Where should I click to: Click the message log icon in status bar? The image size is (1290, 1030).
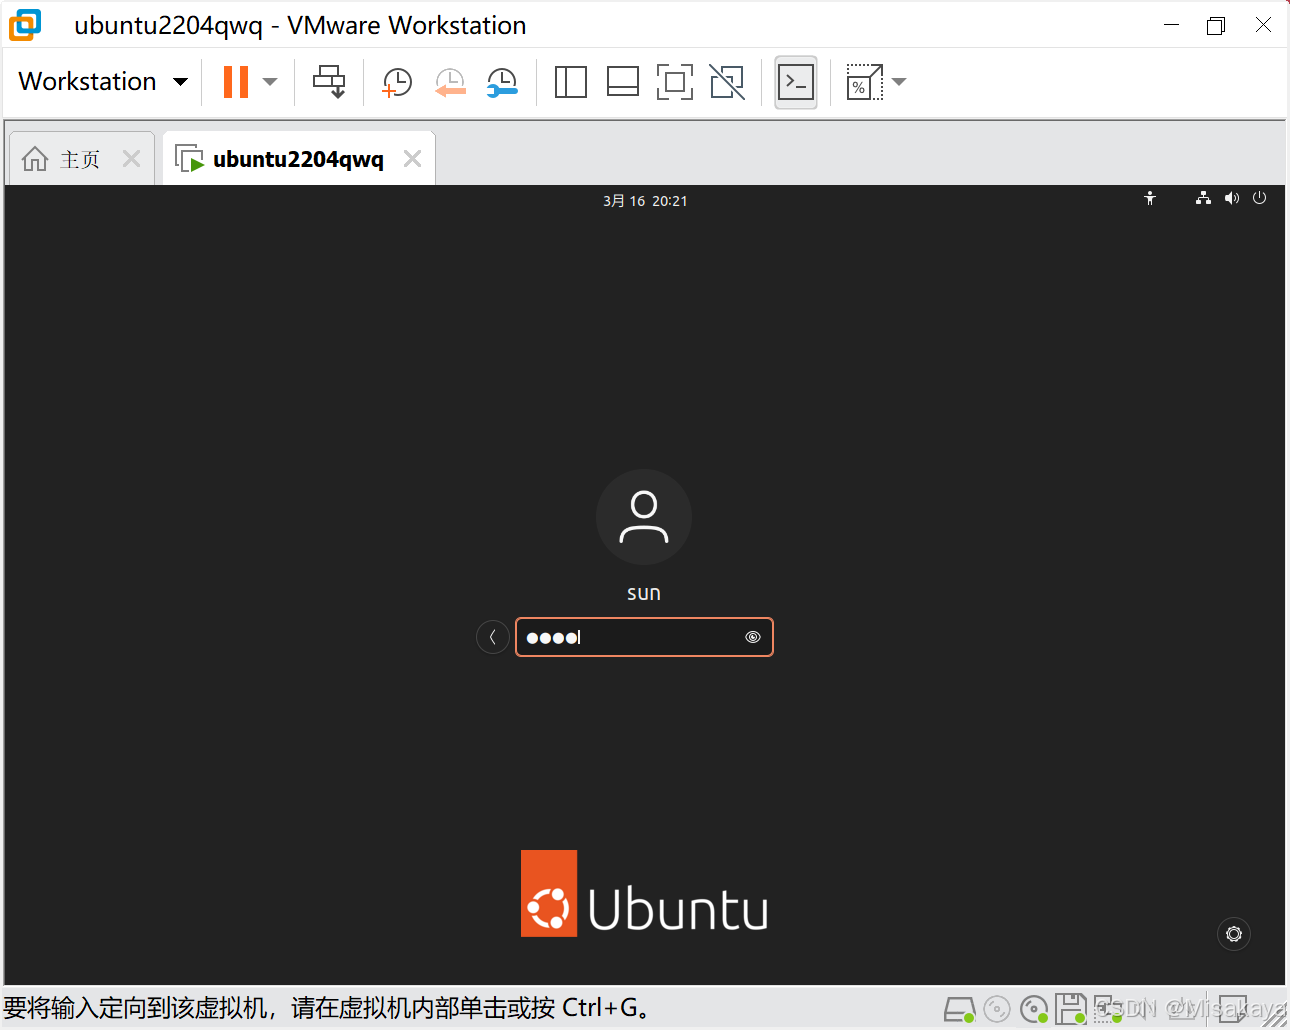pos(1234,1009)
